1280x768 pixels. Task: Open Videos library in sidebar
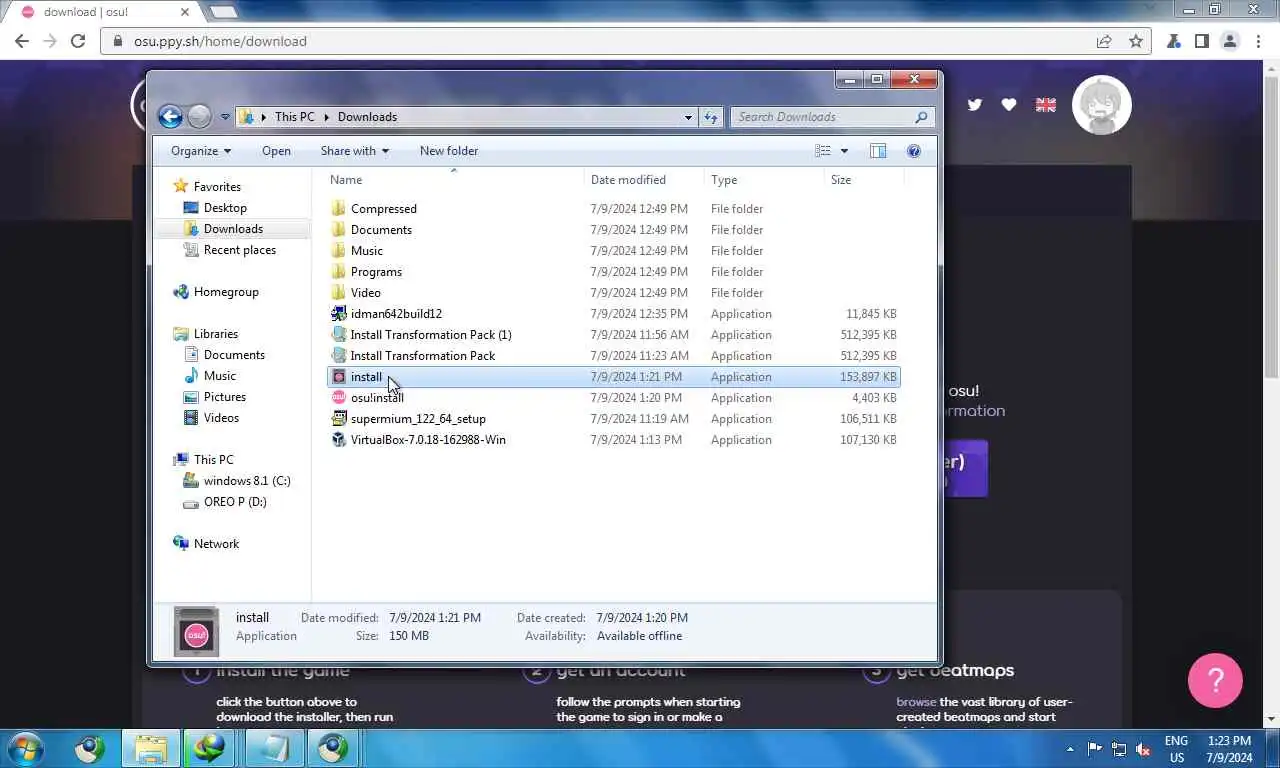221,418
